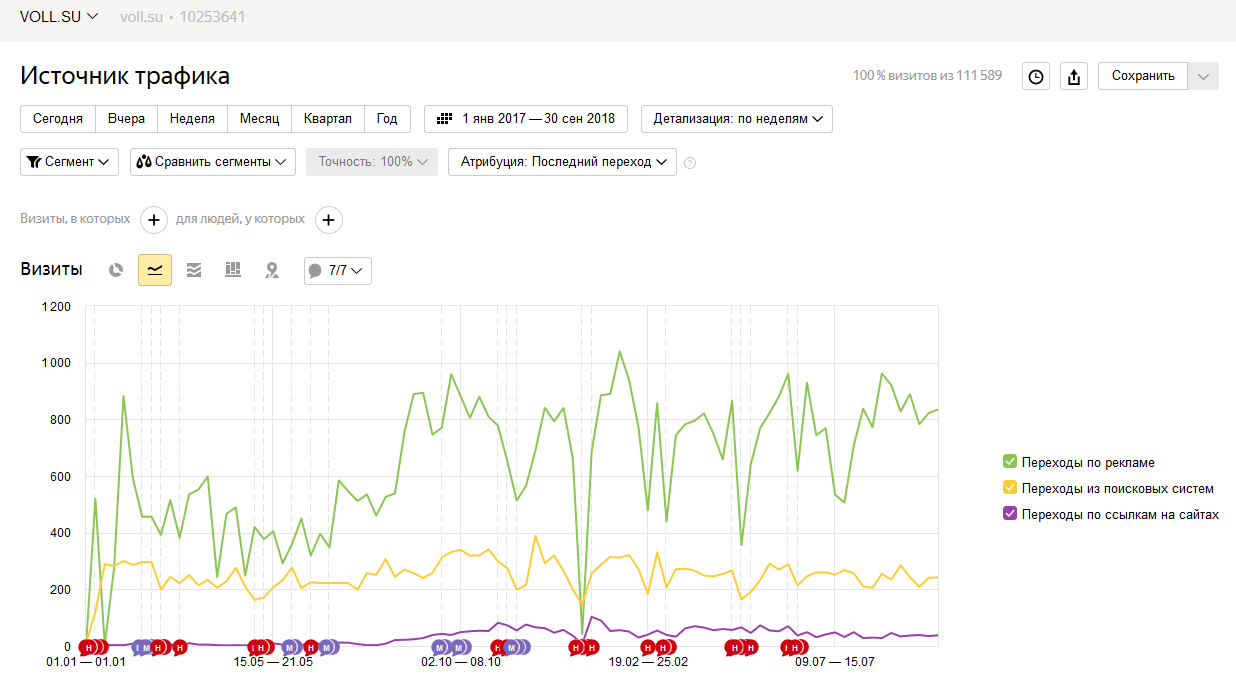Screen dimensions: 1236x690
Task: Select the Квартал period
Action: pos(328,119)
